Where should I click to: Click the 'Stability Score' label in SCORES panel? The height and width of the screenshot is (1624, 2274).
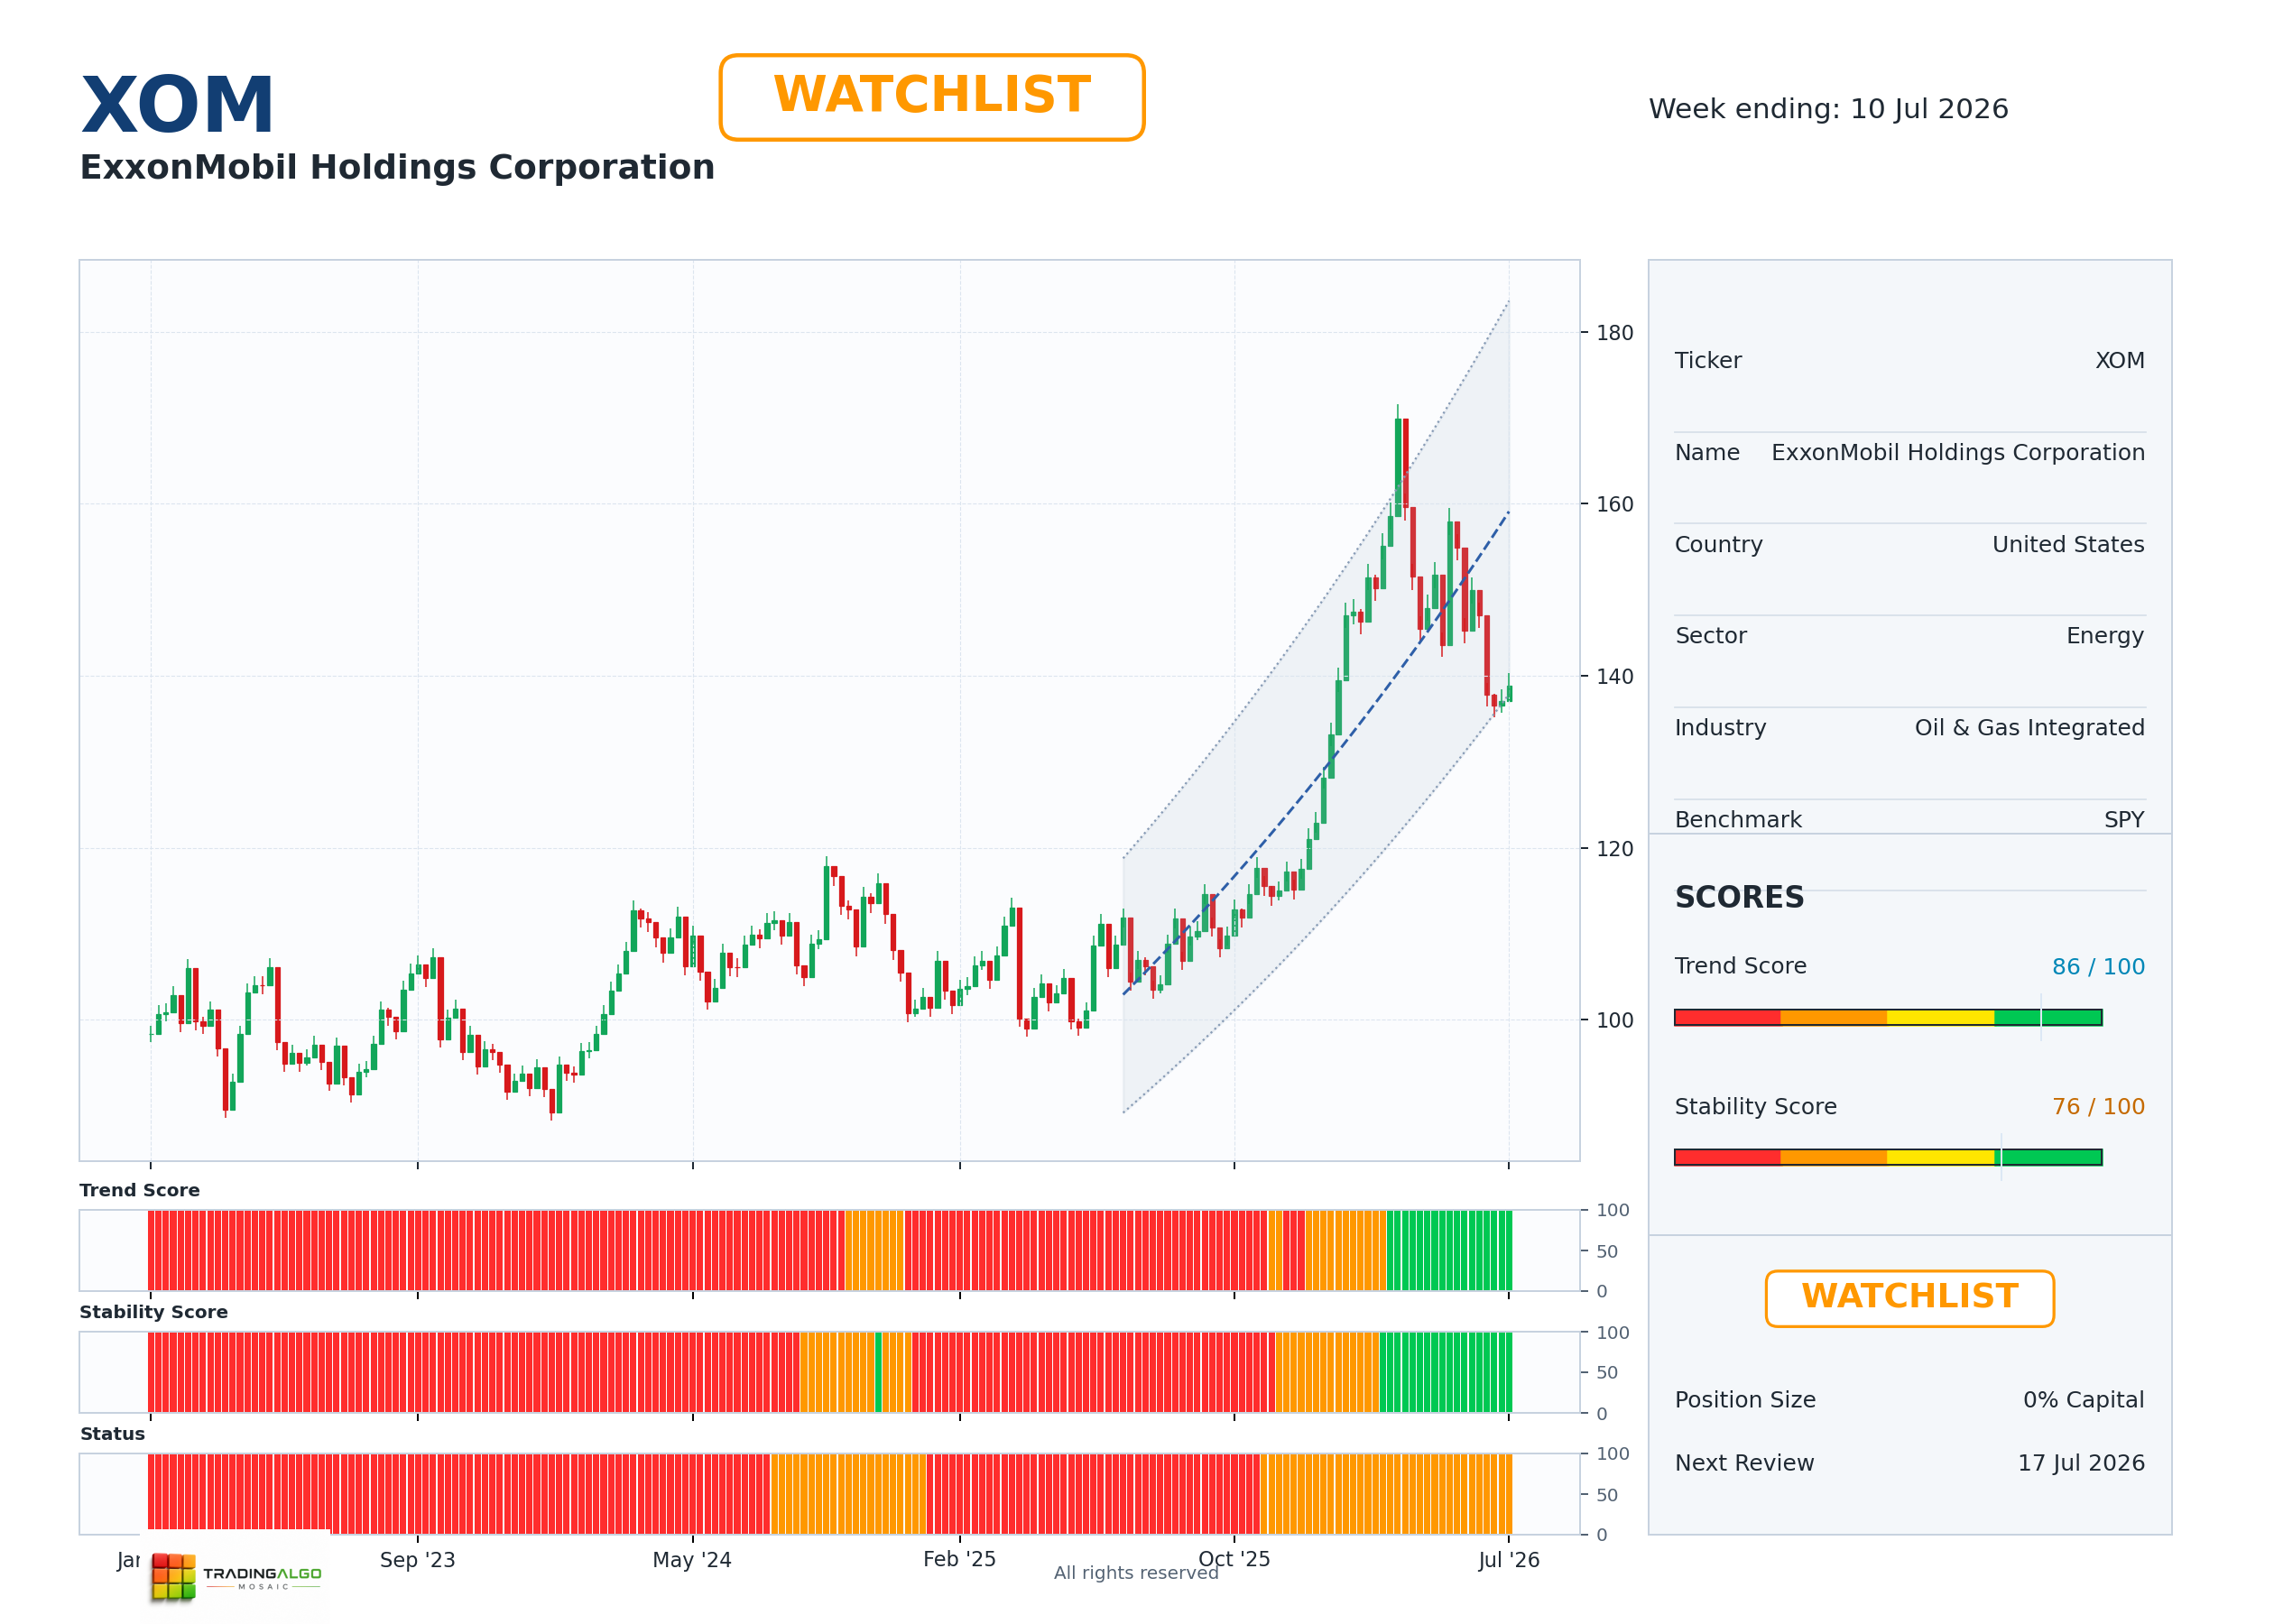[x=1755, y=1107]
